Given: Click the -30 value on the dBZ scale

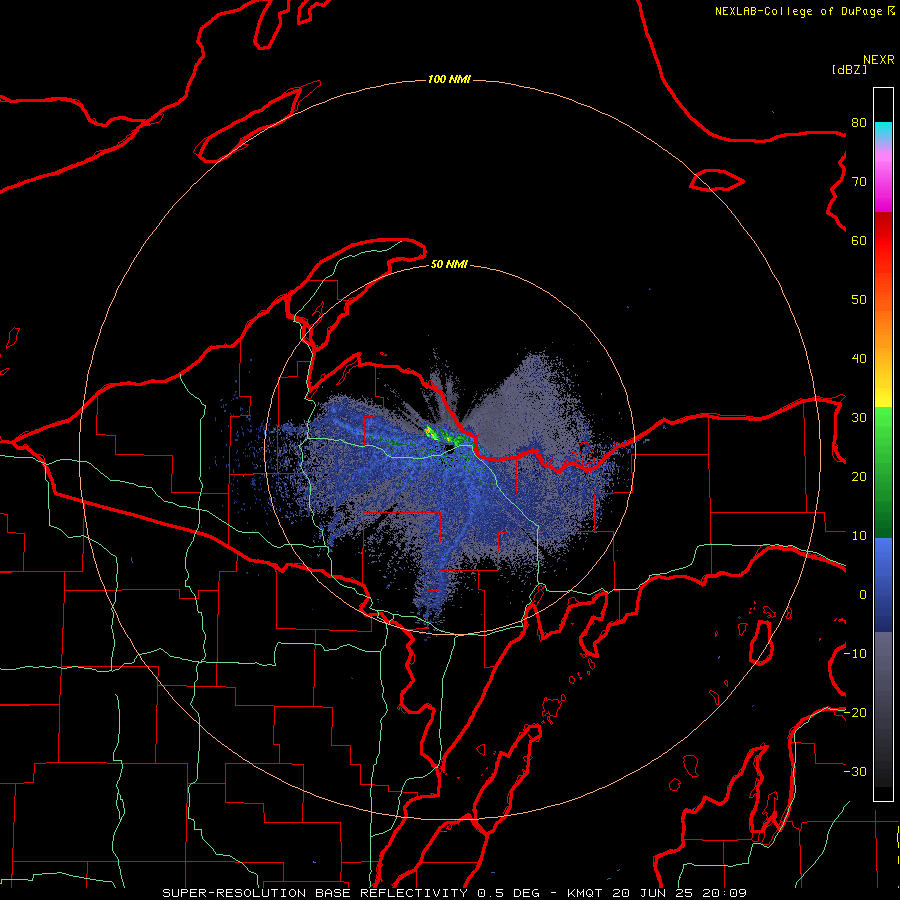Looking at the screenshot, I should pos(855,771).
